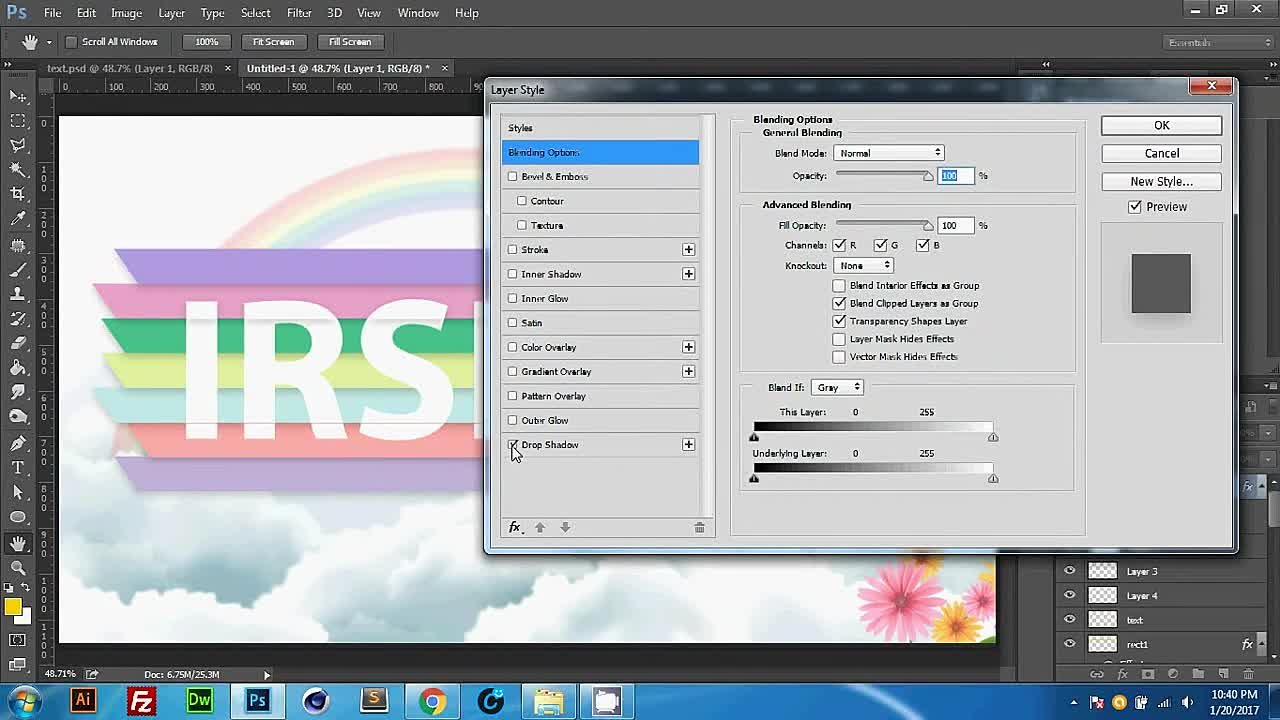The image size is (1280, 720).
Task: Select the Polygonal Lasso tool
Action: pos(18,146)
